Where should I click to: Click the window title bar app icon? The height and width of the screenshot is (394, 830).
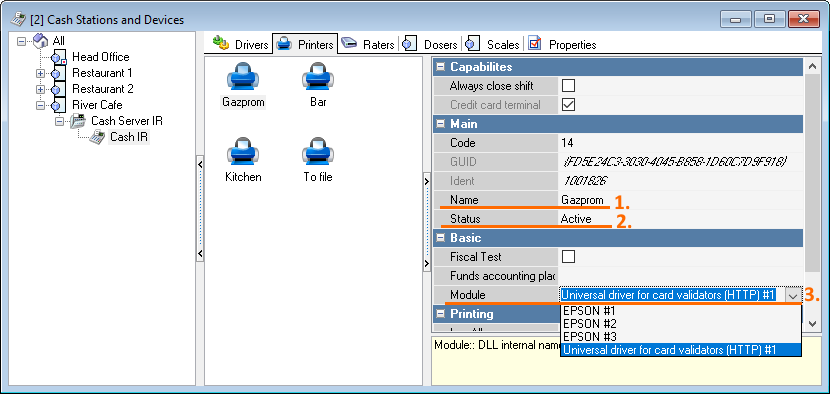coord(19,20)
